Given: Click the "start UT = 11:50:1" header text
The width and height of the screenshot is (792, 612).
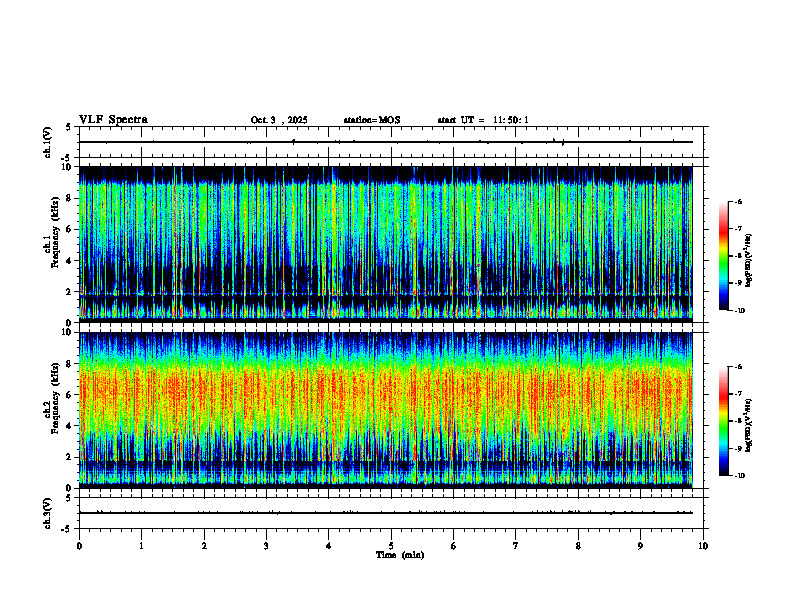Looking at the screenshot, I should coord(483,120).
